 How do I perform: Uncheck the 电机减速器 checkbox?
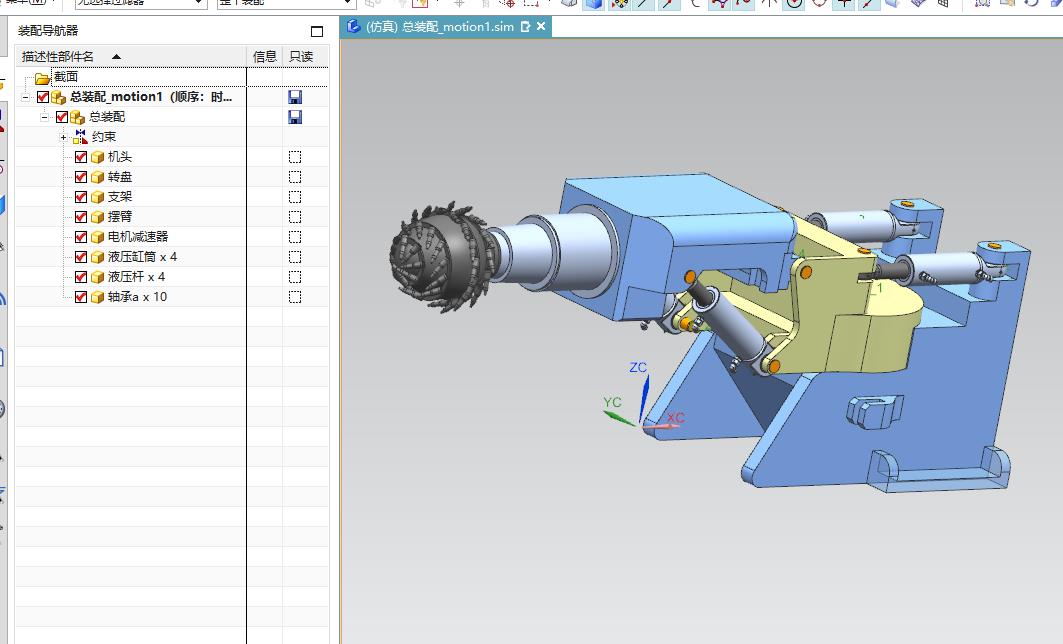point(81,237)
